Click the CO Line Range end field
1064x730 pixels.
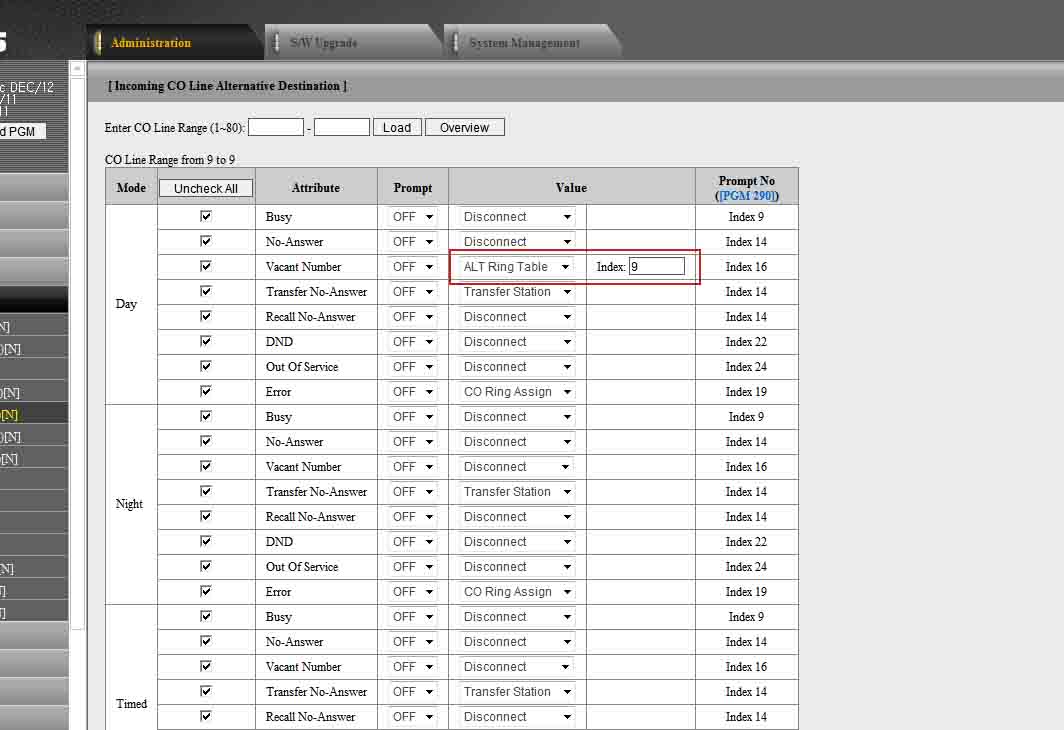click(342, 127)
